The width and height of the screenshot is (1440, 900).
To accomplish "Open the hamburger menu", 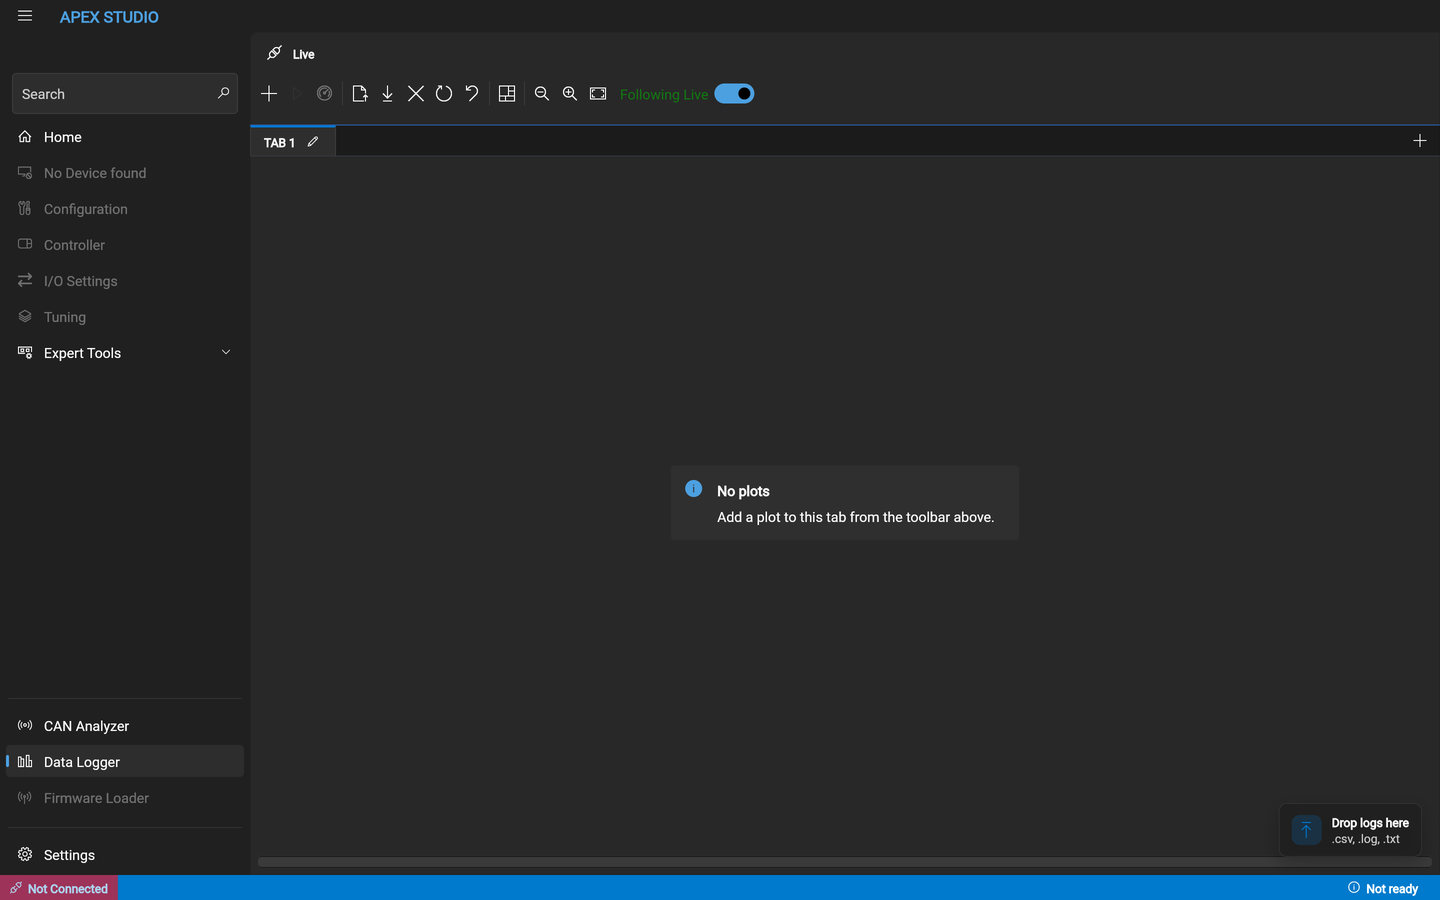I will [25, 16].
